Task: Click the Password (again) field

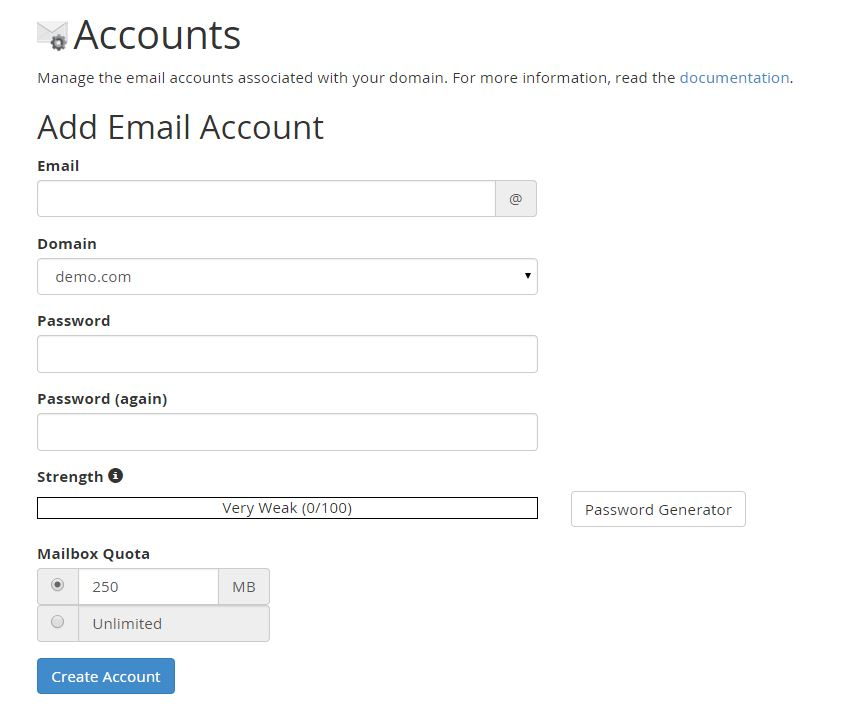Action: (287, 431)
